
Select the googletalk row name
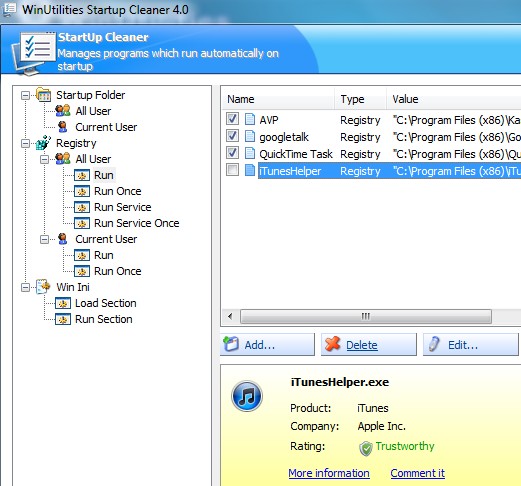[x=284, y=137]
